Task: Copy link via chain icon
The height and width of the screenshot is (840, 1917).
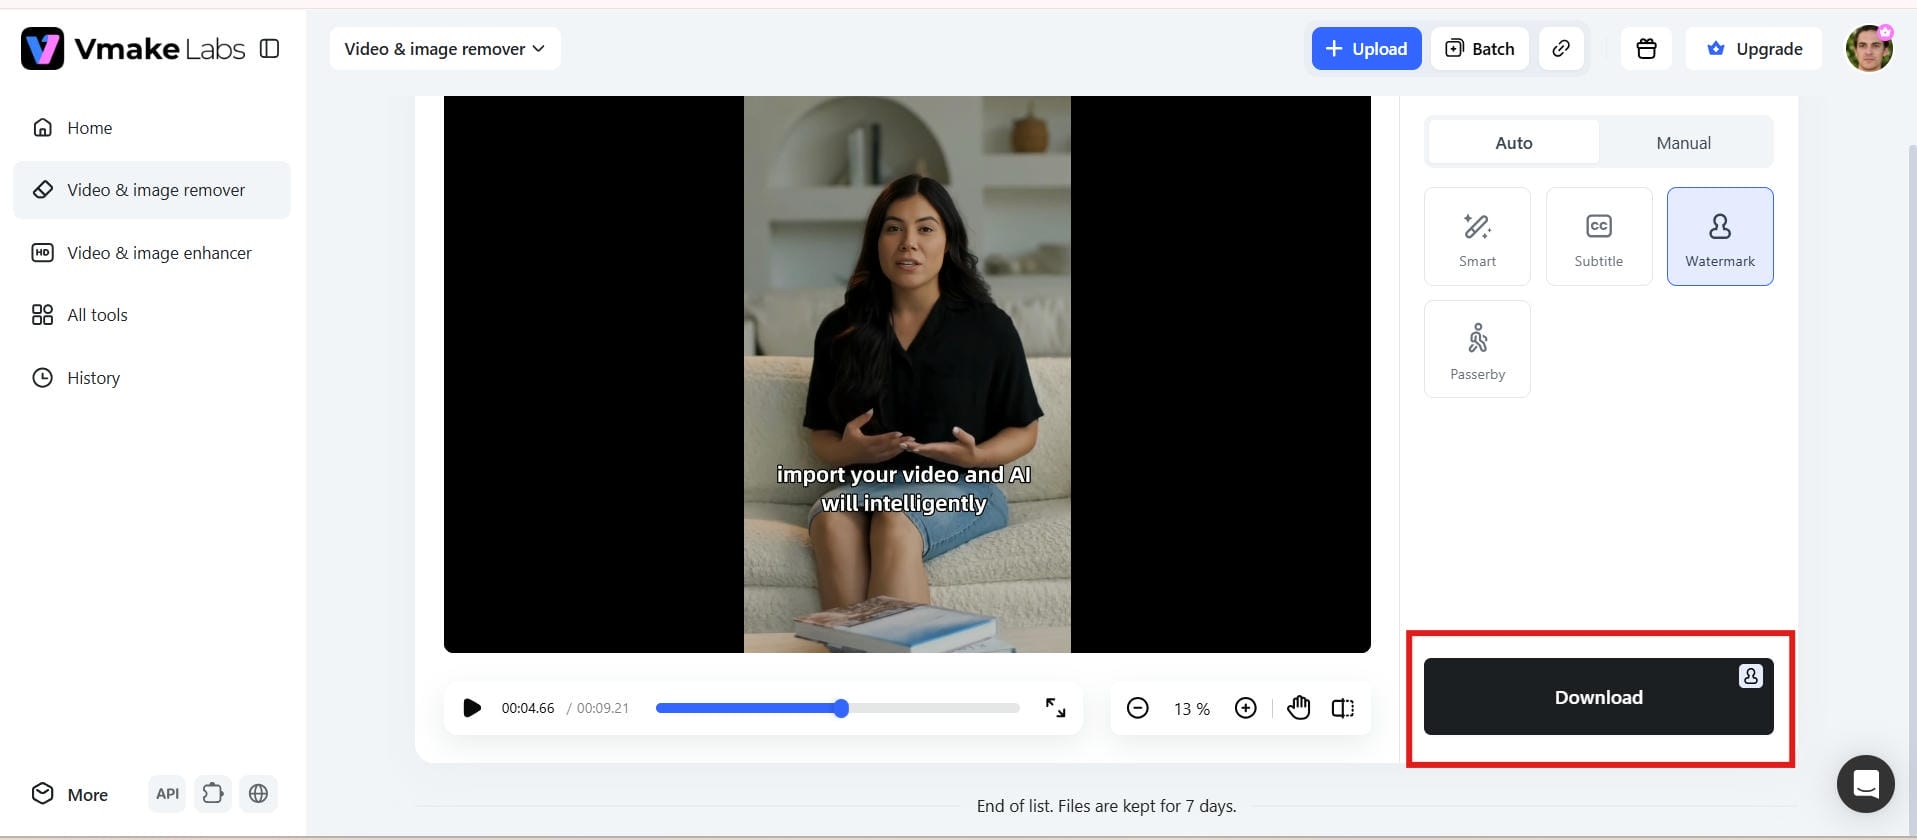Action: click(x=1560, y=48)
